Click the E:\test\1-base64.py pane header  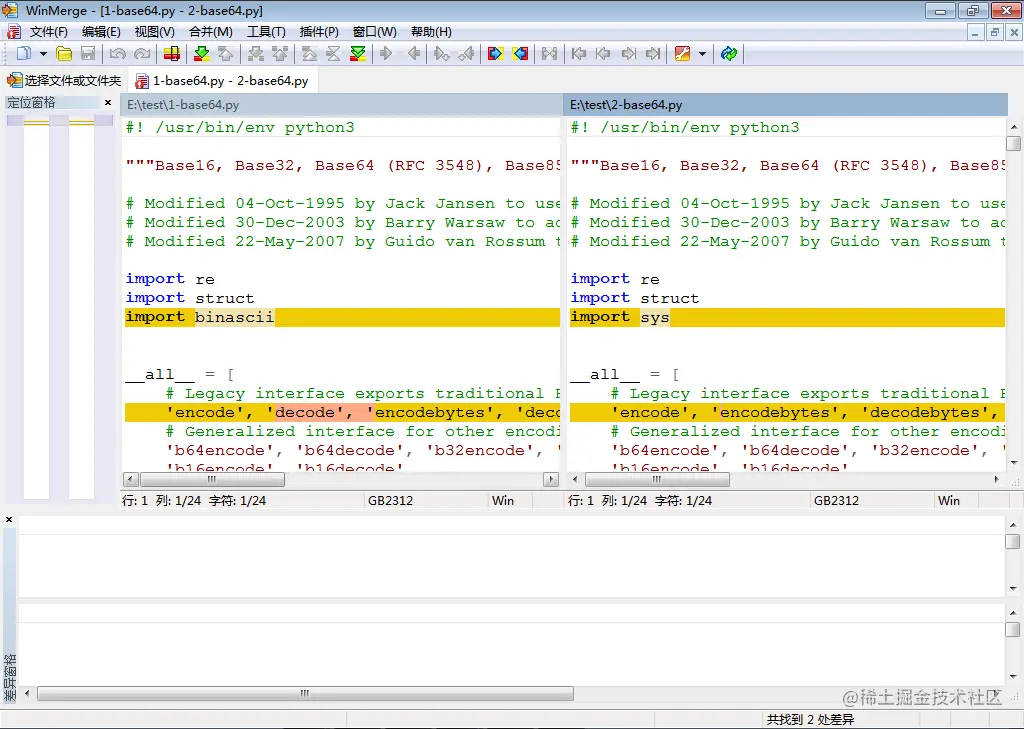tap(341, 105)
